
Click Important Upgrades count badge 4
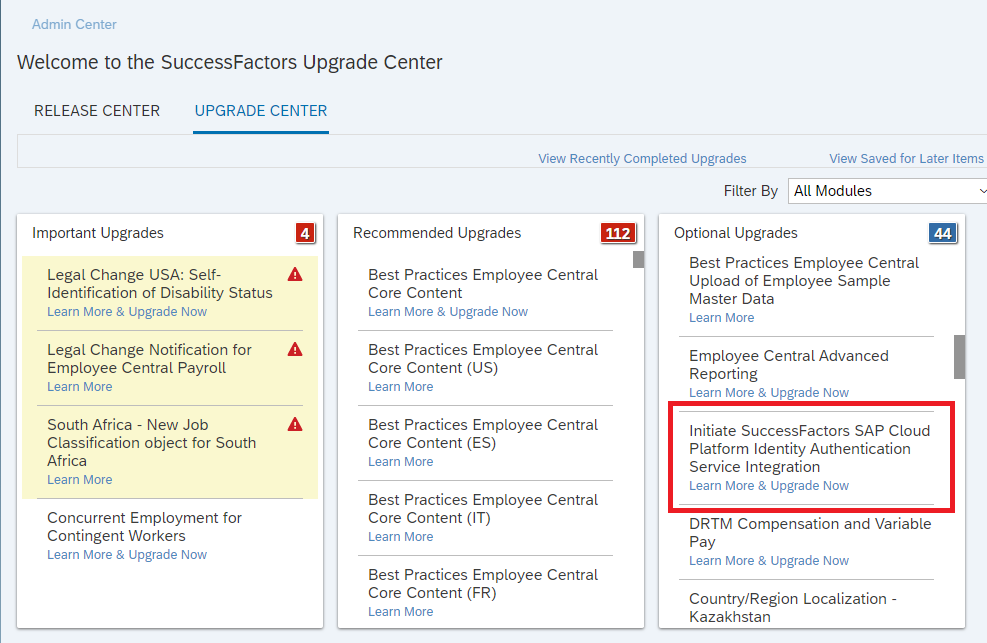point(305,233)
